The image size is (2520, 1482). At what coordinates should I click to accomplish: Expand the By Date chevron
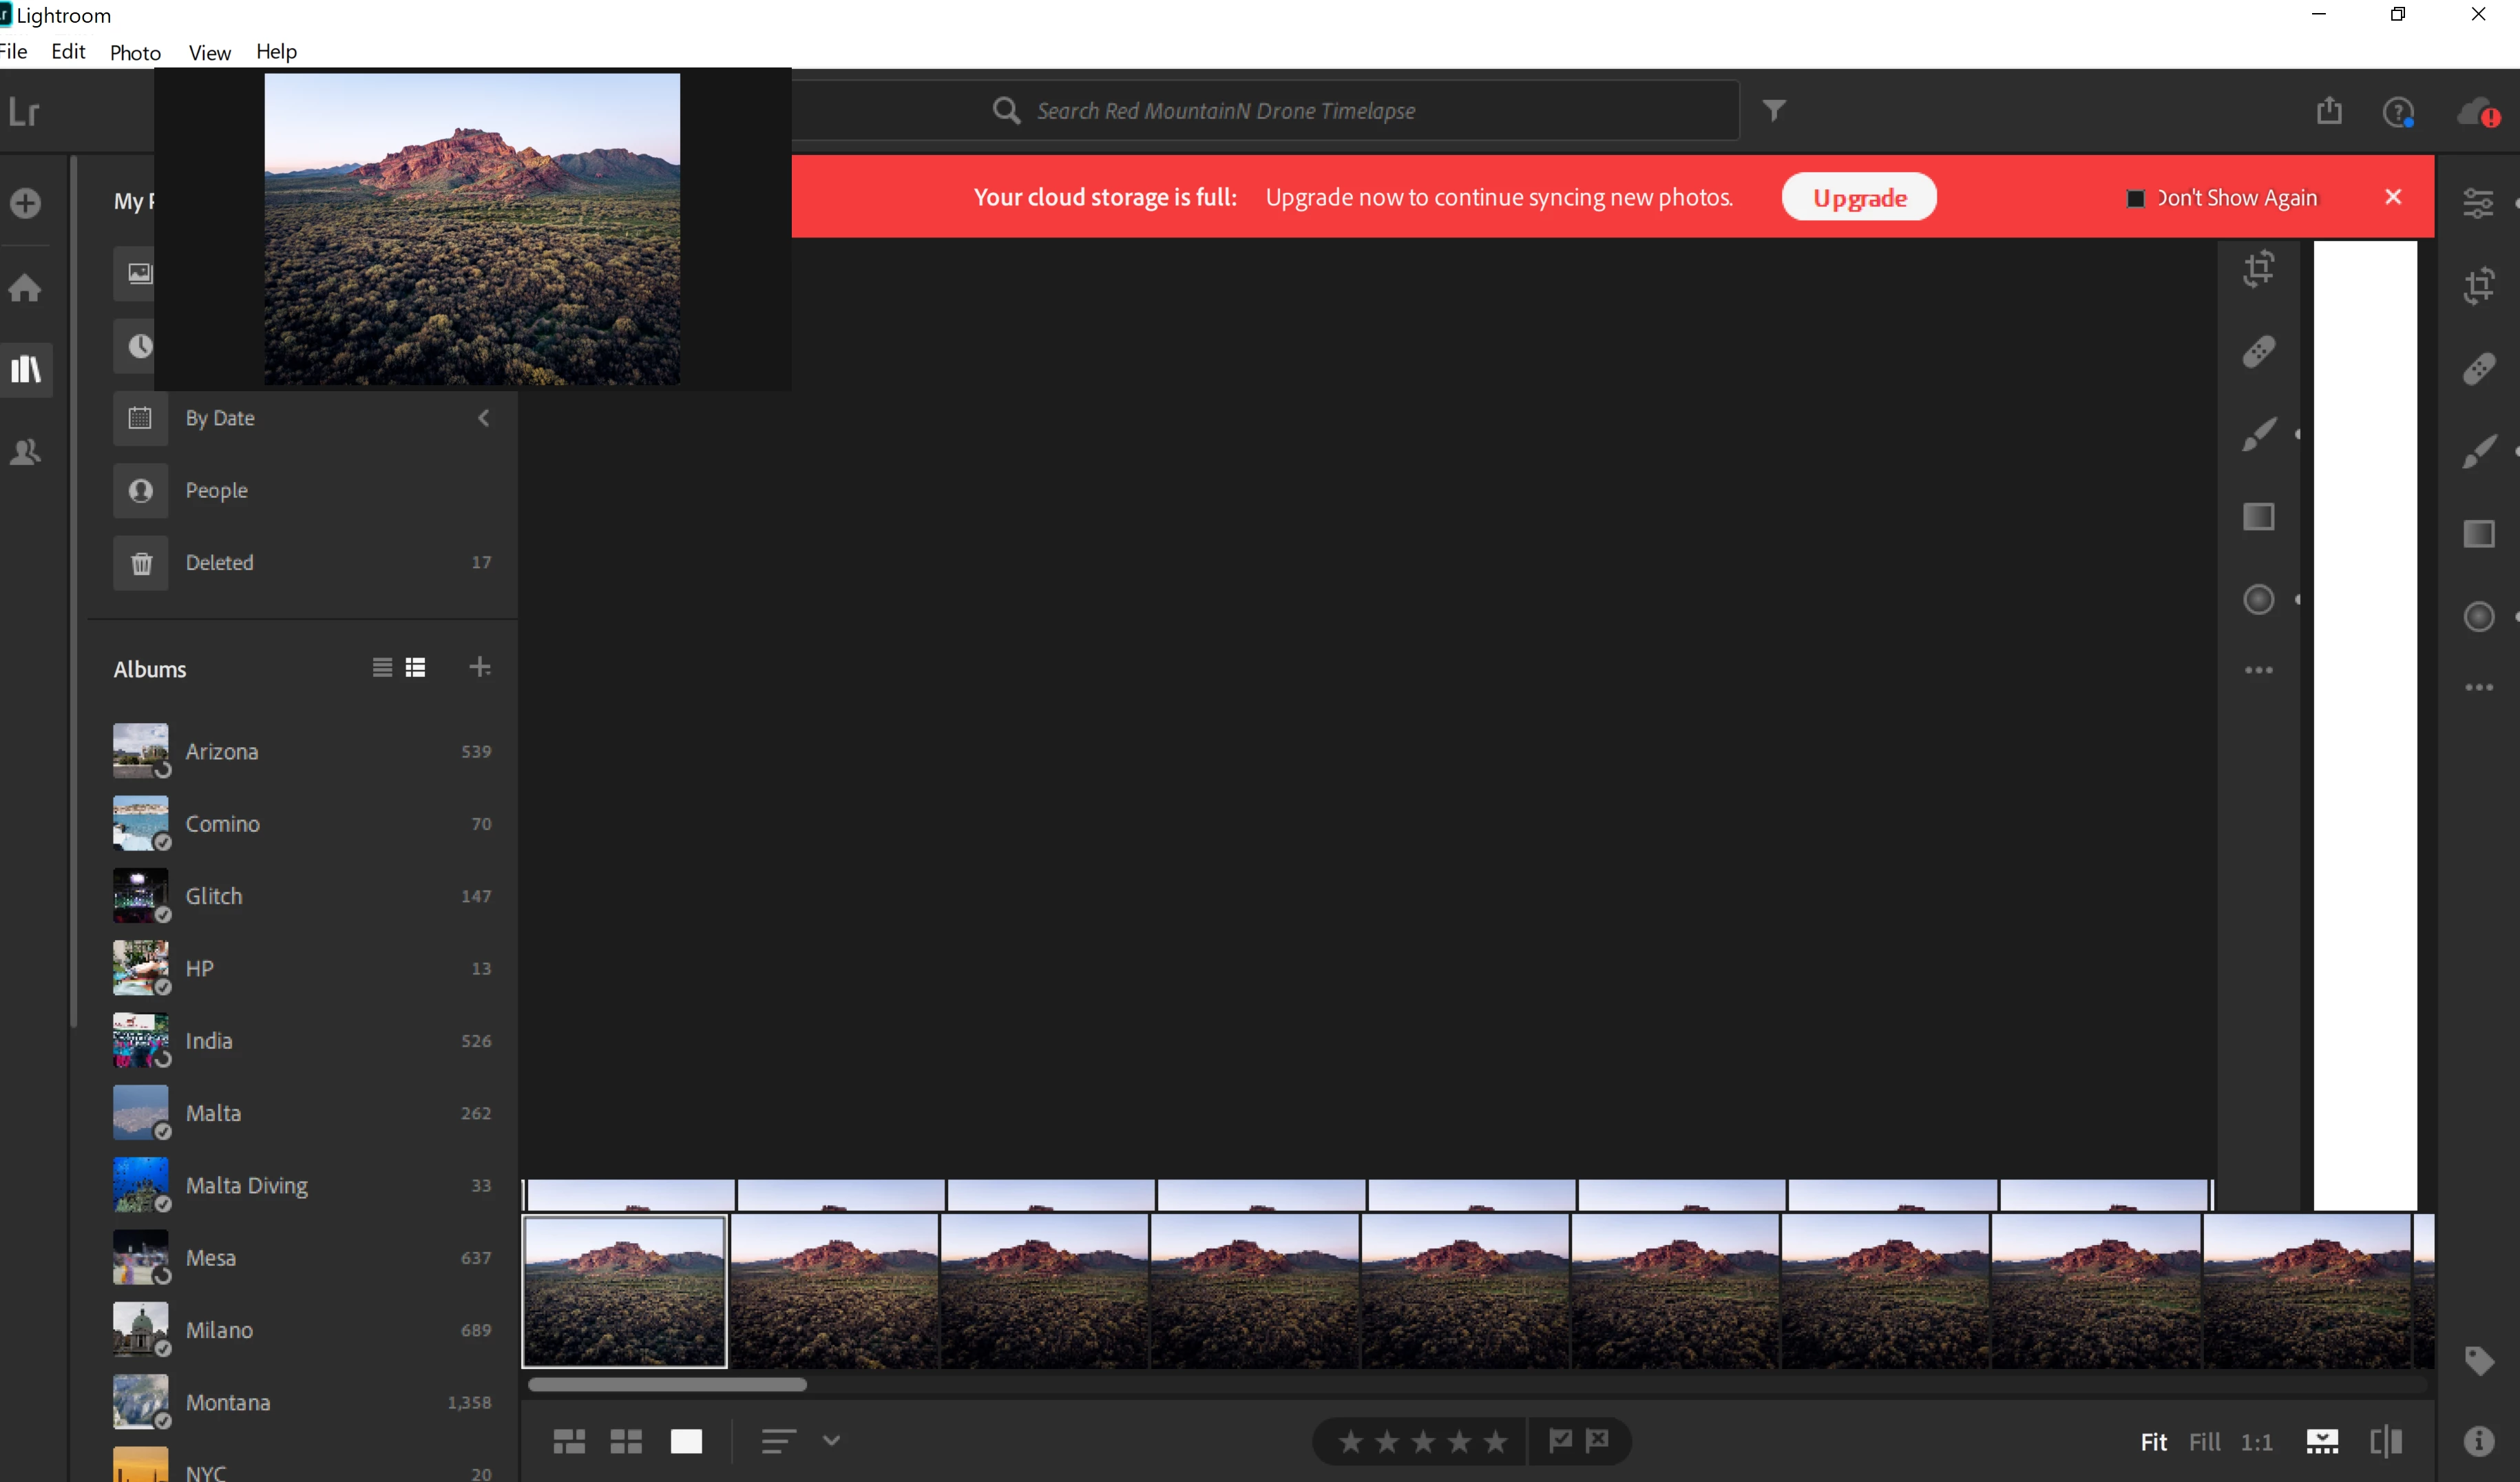pyautogui.click(x=484, y=418)
